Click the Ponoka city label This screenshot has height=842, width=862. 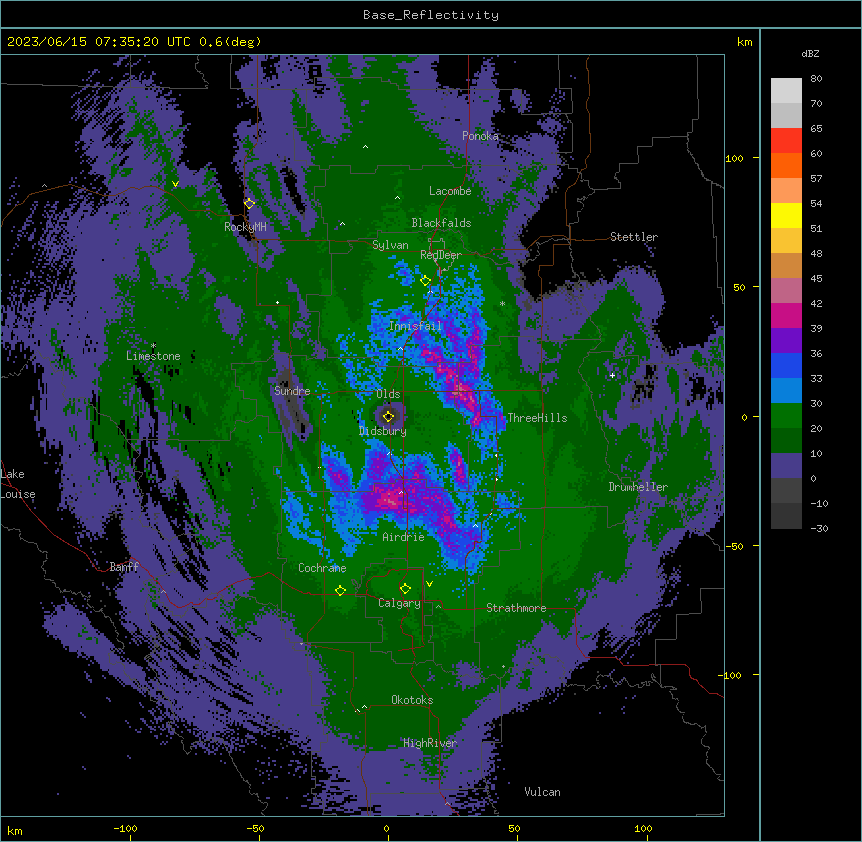[x=480, y=136]
